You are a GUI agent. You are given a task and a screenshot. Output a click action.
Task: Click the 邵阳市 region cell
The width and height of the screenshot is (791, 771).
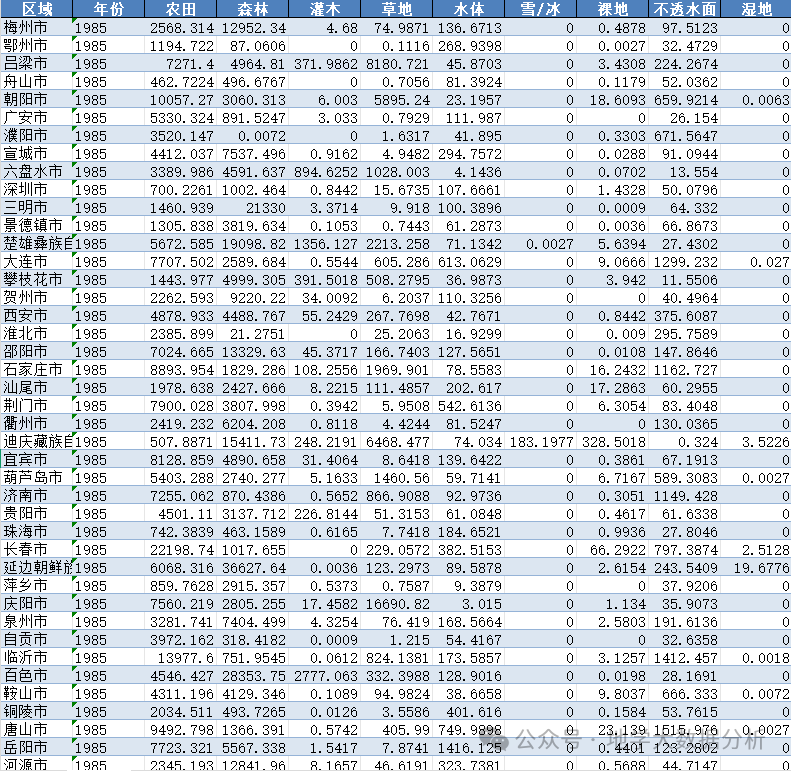[37, 352]
